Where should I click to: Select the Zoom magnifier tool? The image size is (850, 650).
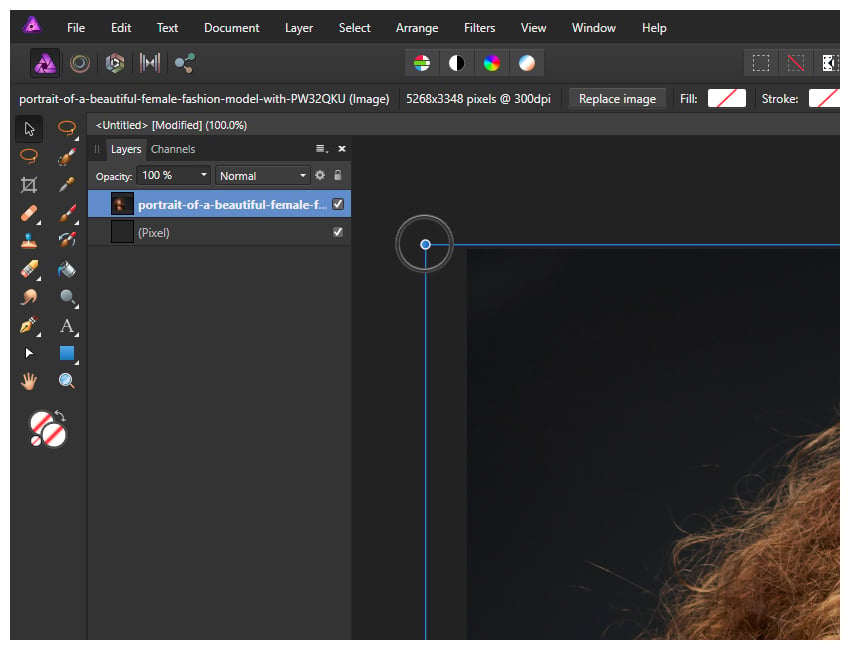click(x=67, y=381)
